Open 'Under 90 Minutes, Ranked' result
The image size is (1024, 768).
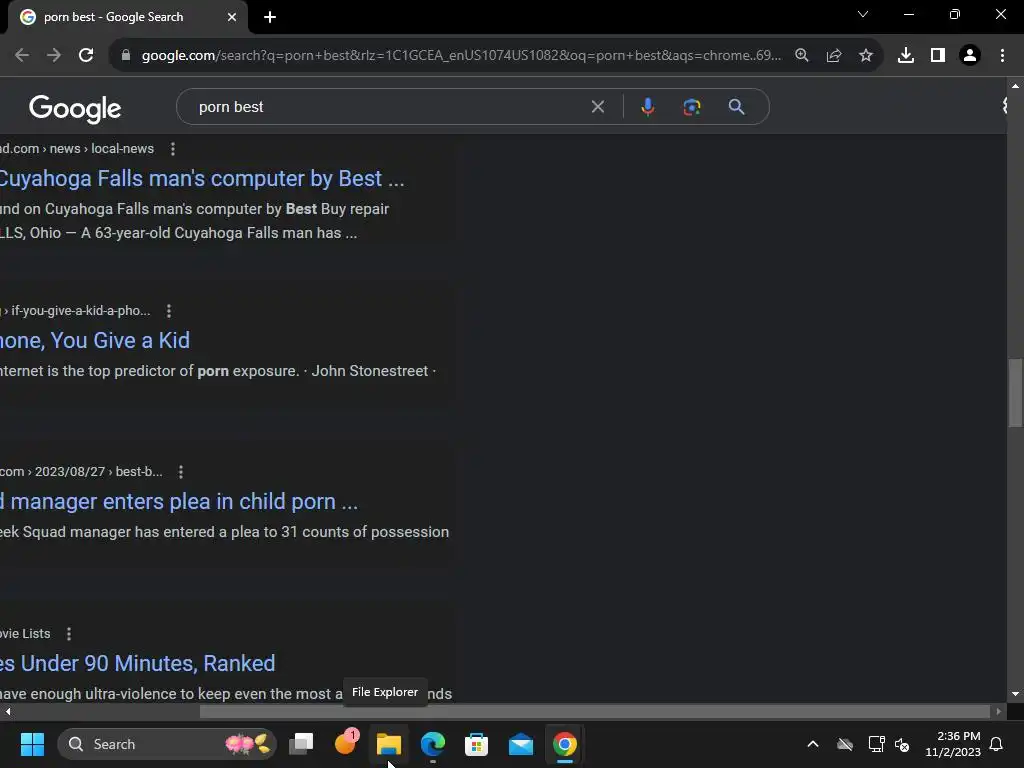137,664
